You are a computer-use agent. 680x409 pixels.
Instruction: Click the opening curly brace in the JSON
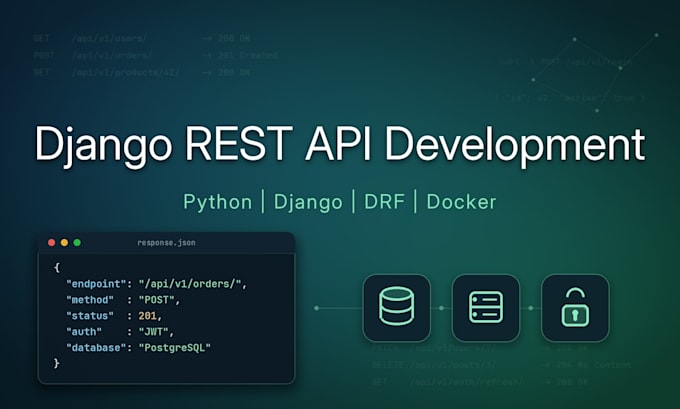click(x=57, y=268)
